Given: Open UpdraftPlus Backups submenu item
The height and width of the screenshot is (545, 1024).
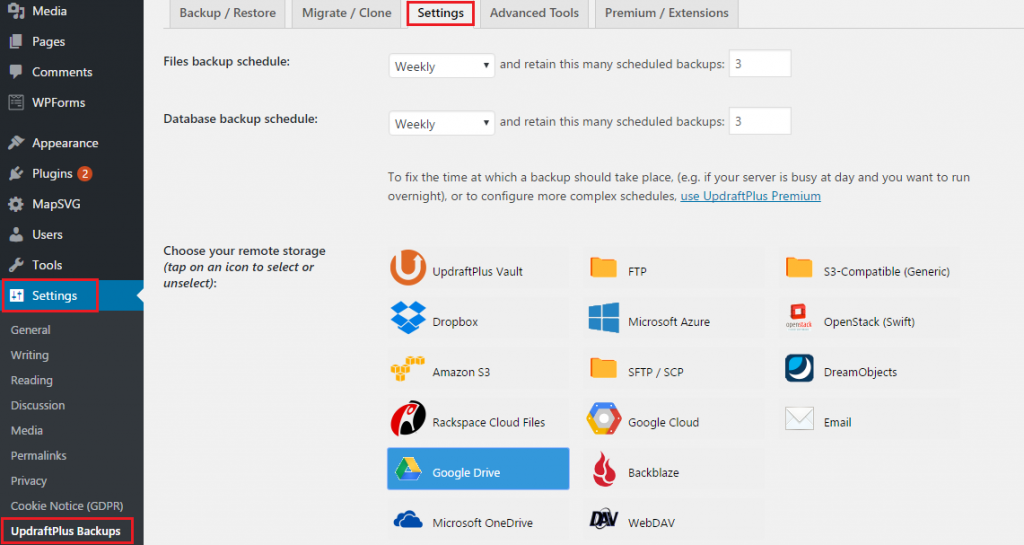Looking at the screenshot, I should [x=66, y=531].
